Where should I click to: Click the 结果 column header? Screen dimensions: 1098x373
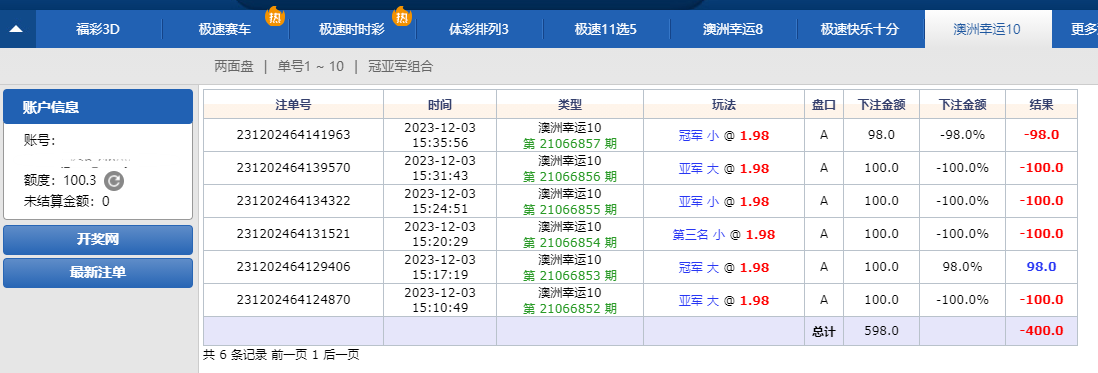tap(1041, 105)
